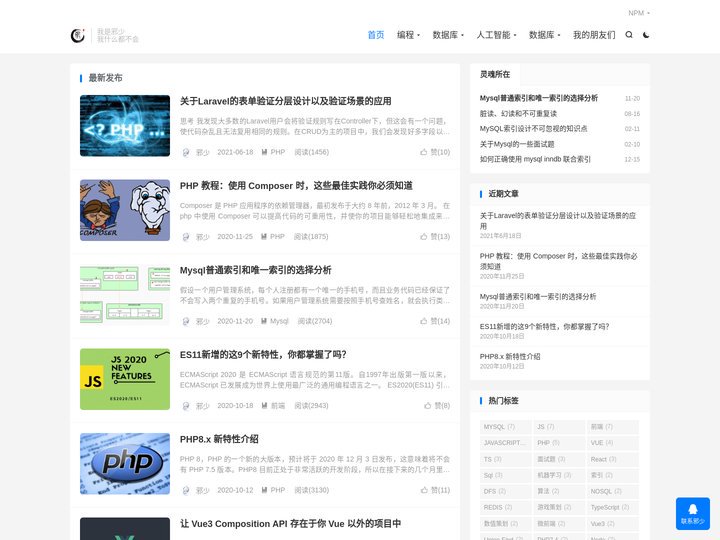720x540 pixels.
Task: Click thumbs-up icon beside 赞(14)
Action: [423, 321]
